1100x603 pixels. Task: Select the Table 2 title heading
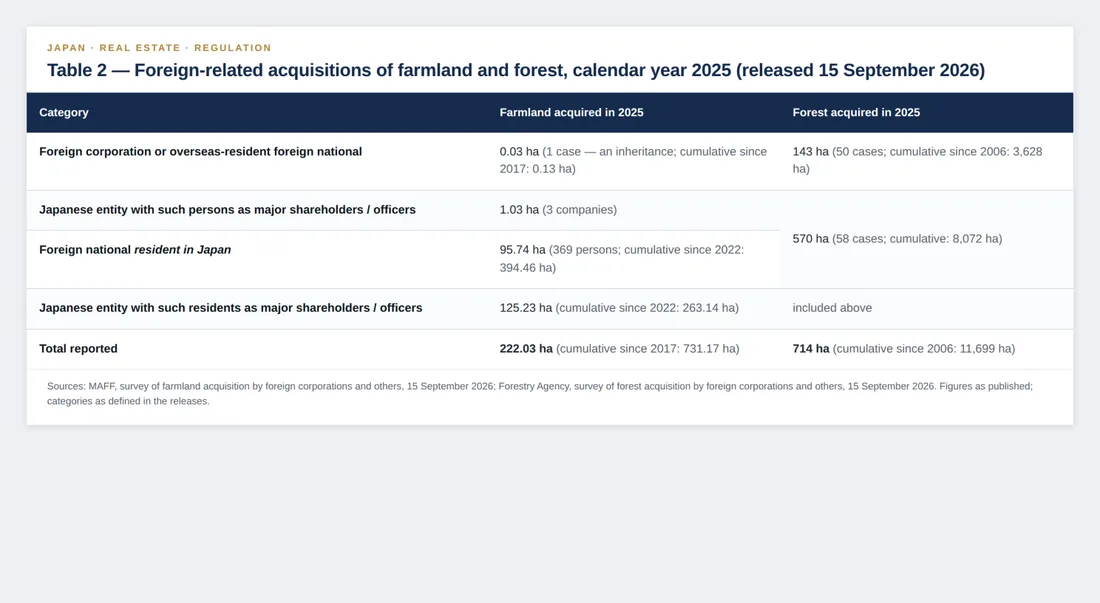click(x=516, y=70)
